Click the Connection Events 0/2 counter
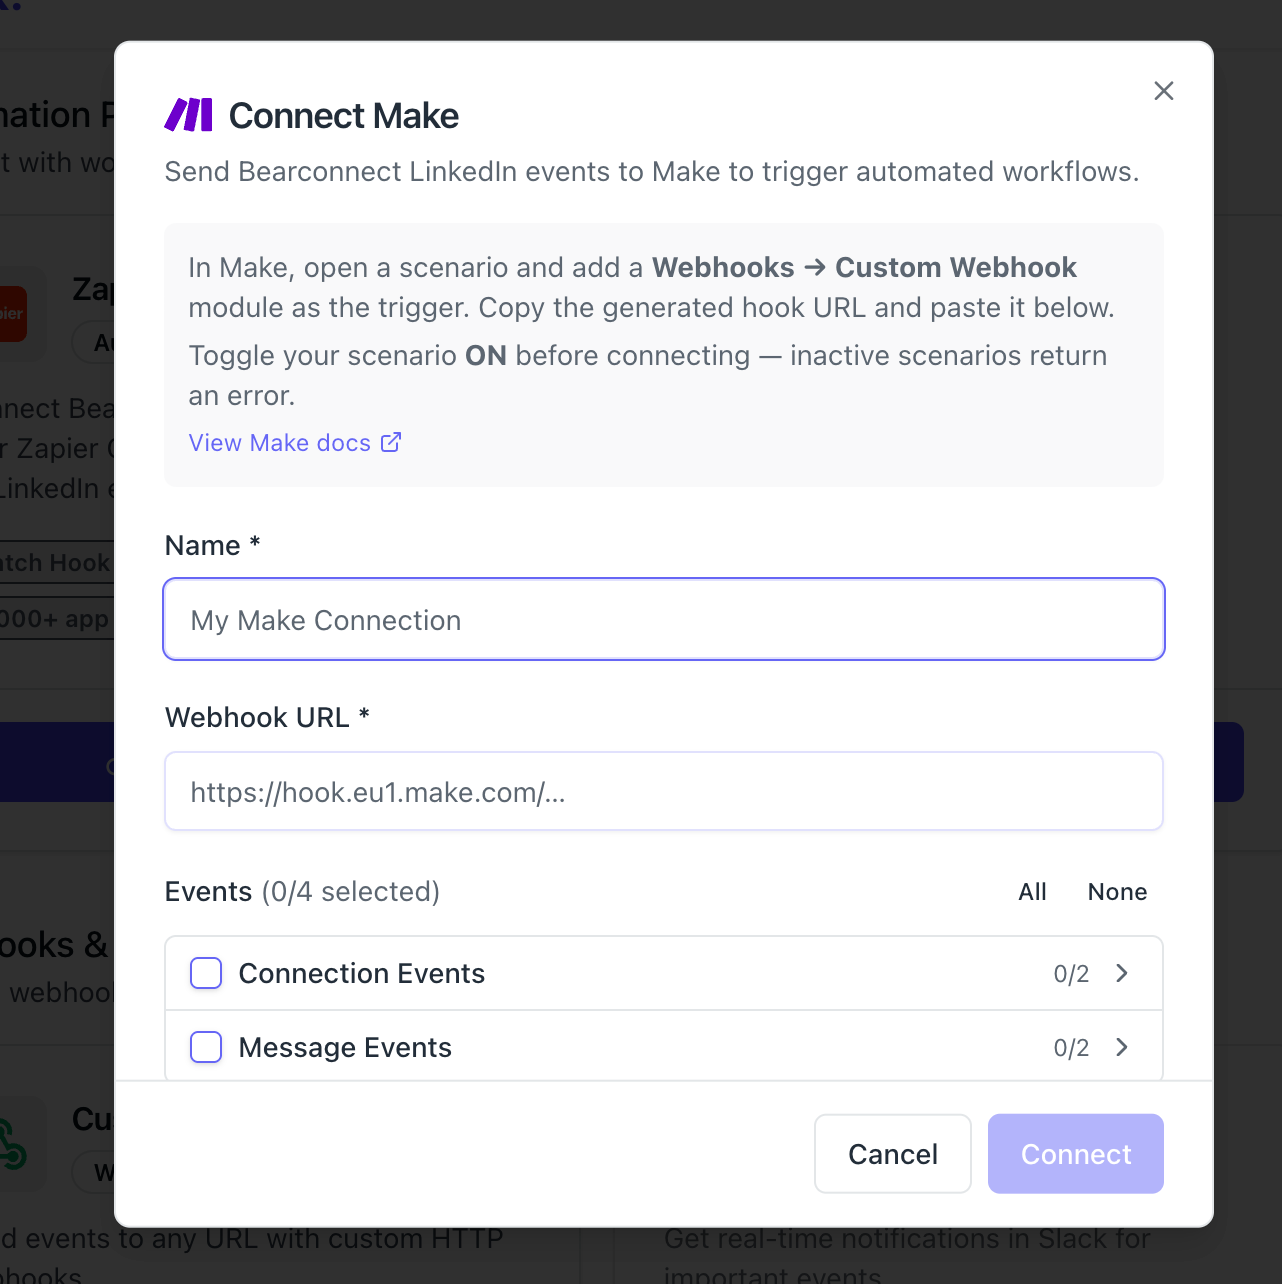This screenshot has width=1282, height=1284. pos(1071,974)
